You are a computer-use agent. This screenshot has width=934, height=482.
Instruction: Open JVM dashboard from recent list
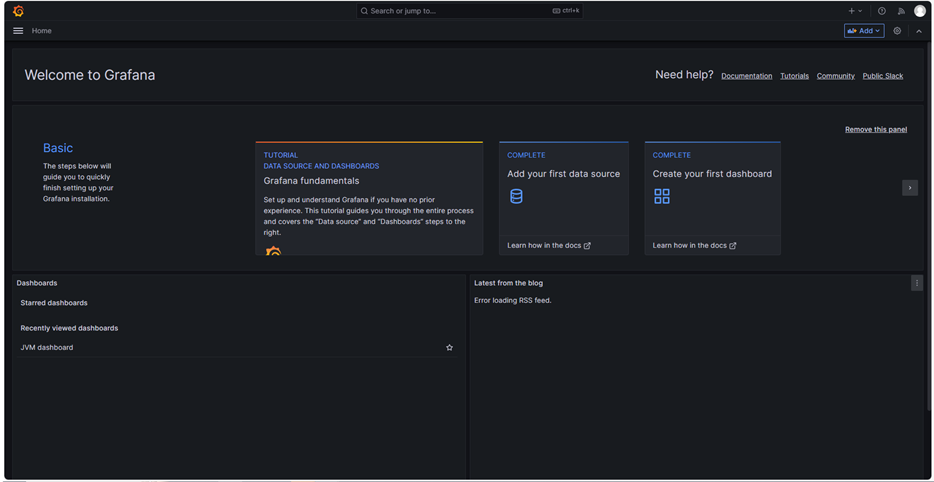[x=47, y=348]
